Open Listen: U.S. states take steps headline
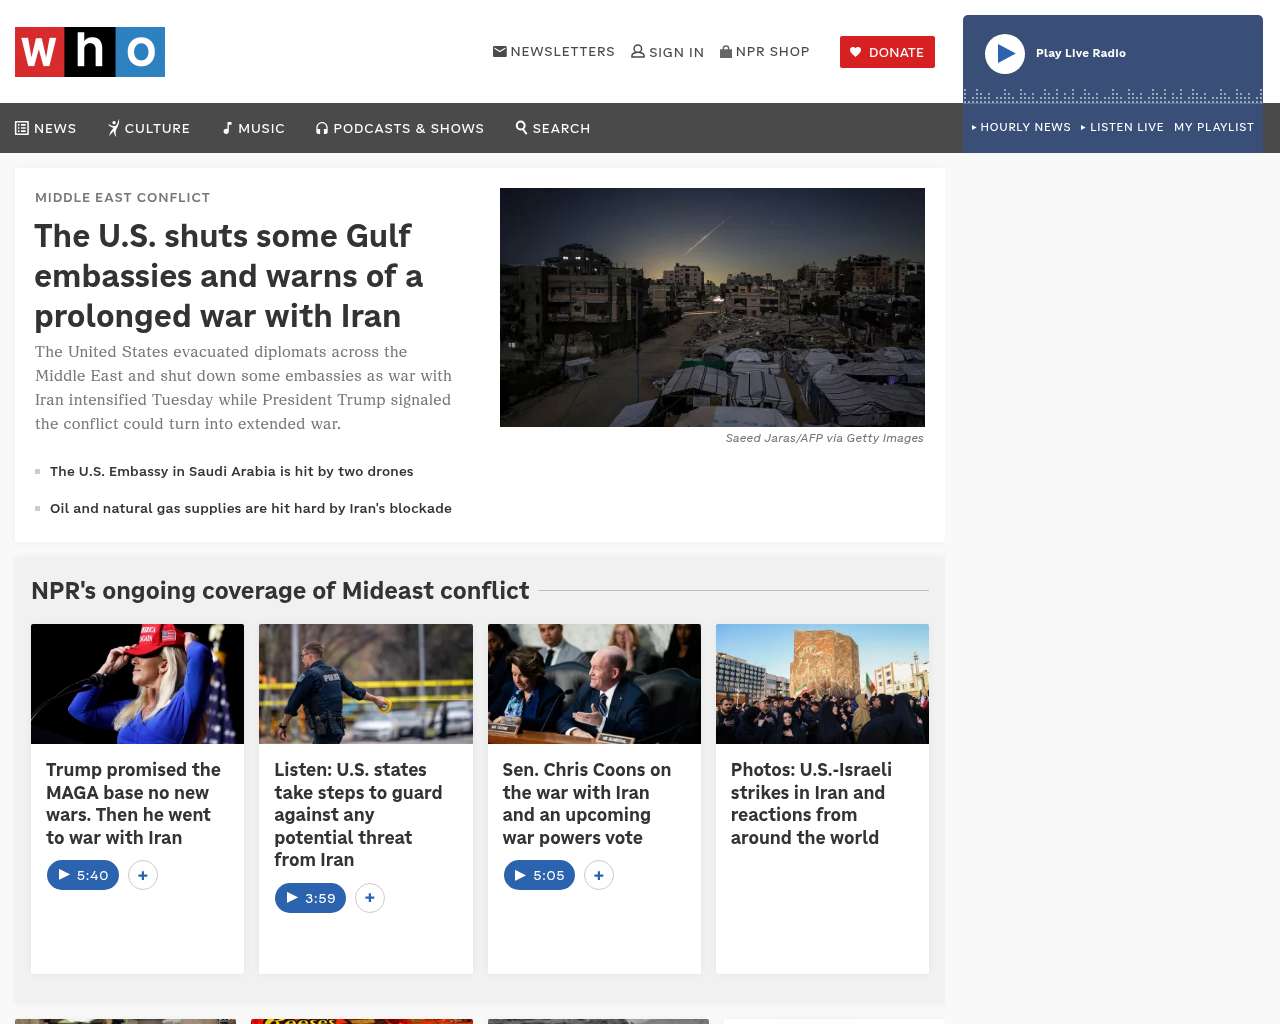The height and width of the screenshot is (1024, 1280). point(358,814)
